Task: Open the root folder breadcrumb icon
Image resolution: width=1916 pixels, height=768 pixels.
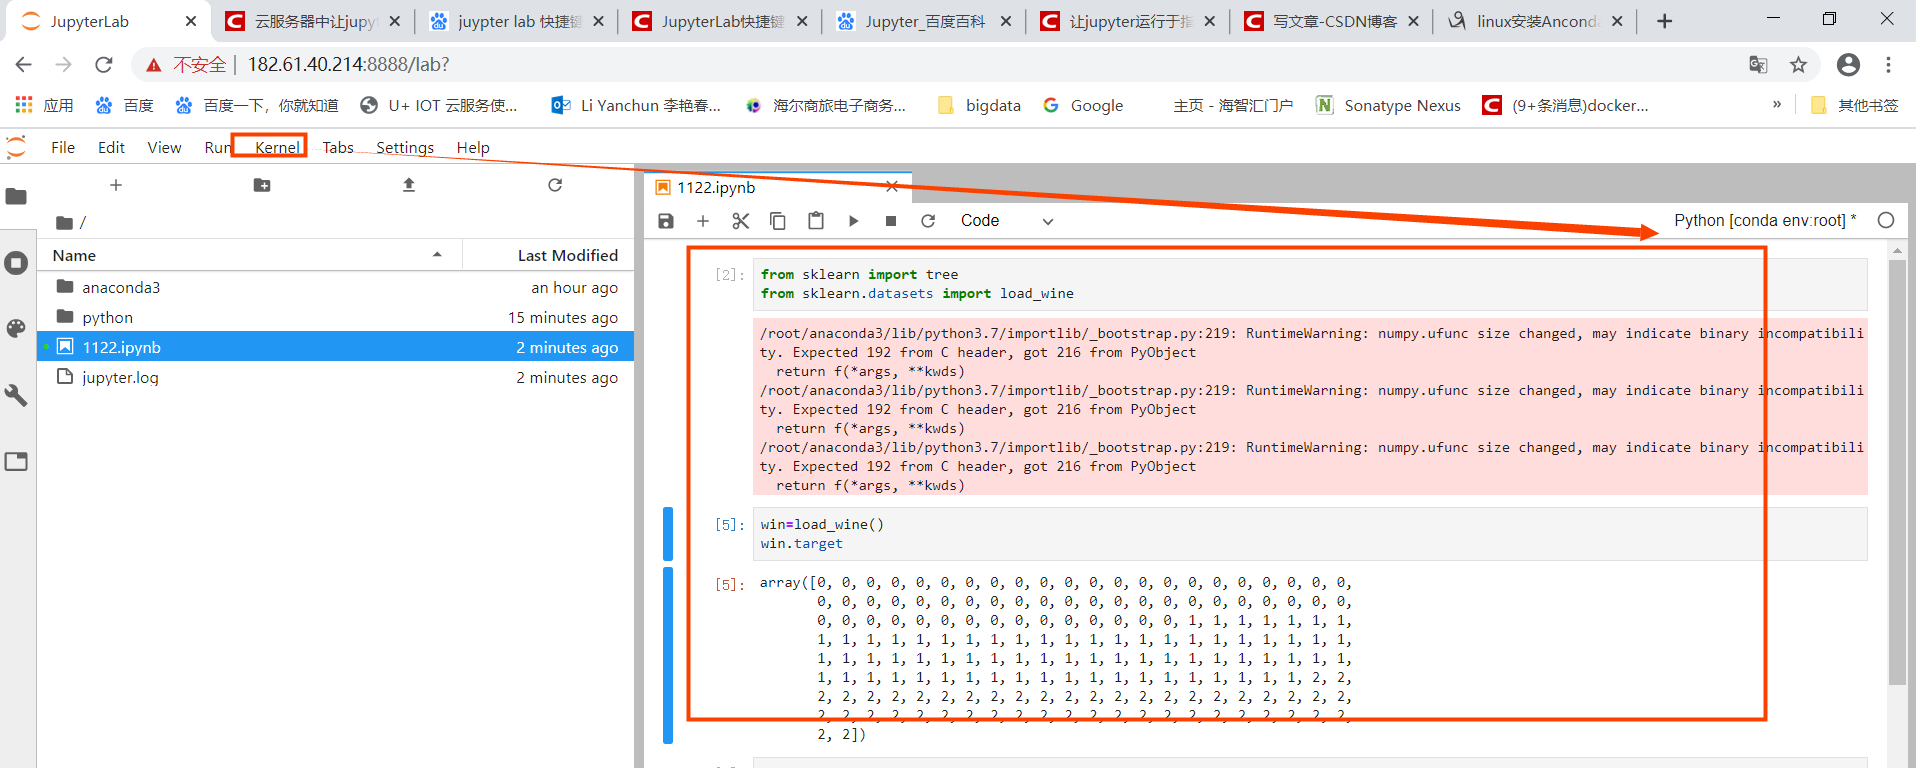Action: tap(65, 222)
